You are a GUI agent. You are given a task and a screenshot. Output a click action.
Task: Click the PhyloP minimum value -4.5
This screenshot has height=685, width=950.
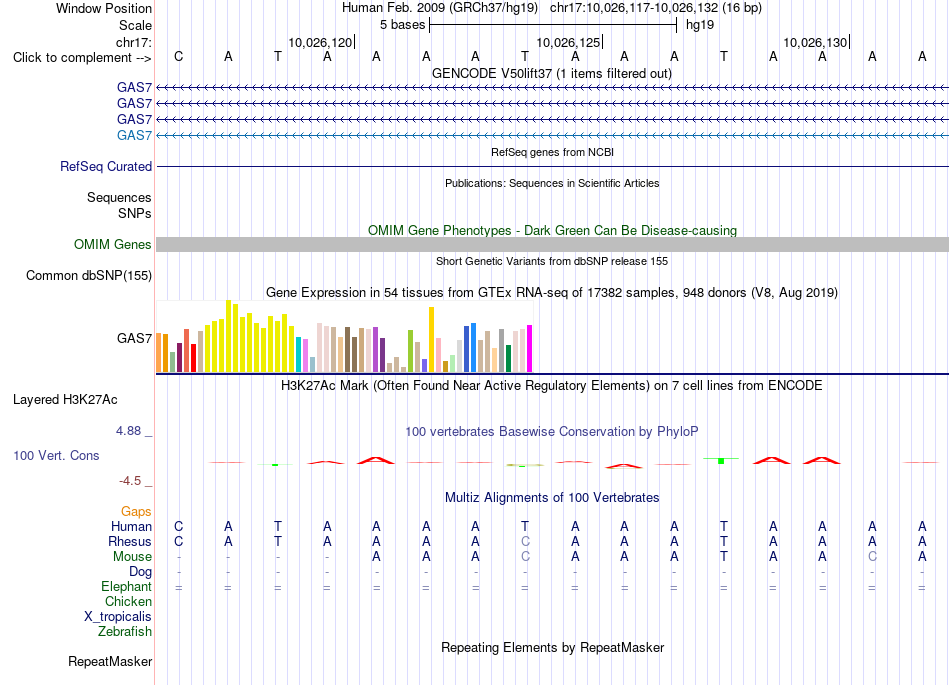click(x=130, y=481)
